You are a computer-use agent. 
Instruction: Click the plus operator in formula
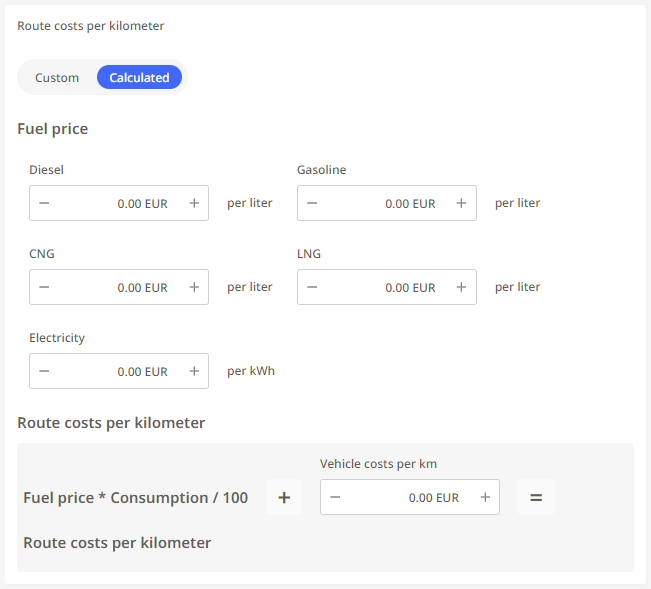pyautogui.click(x=284, y=497)
